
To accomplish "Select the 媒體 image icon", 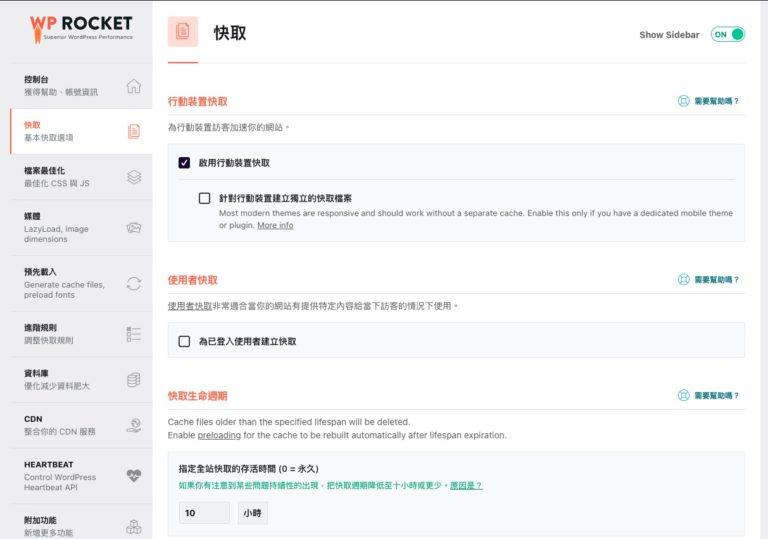I will 133,228.
